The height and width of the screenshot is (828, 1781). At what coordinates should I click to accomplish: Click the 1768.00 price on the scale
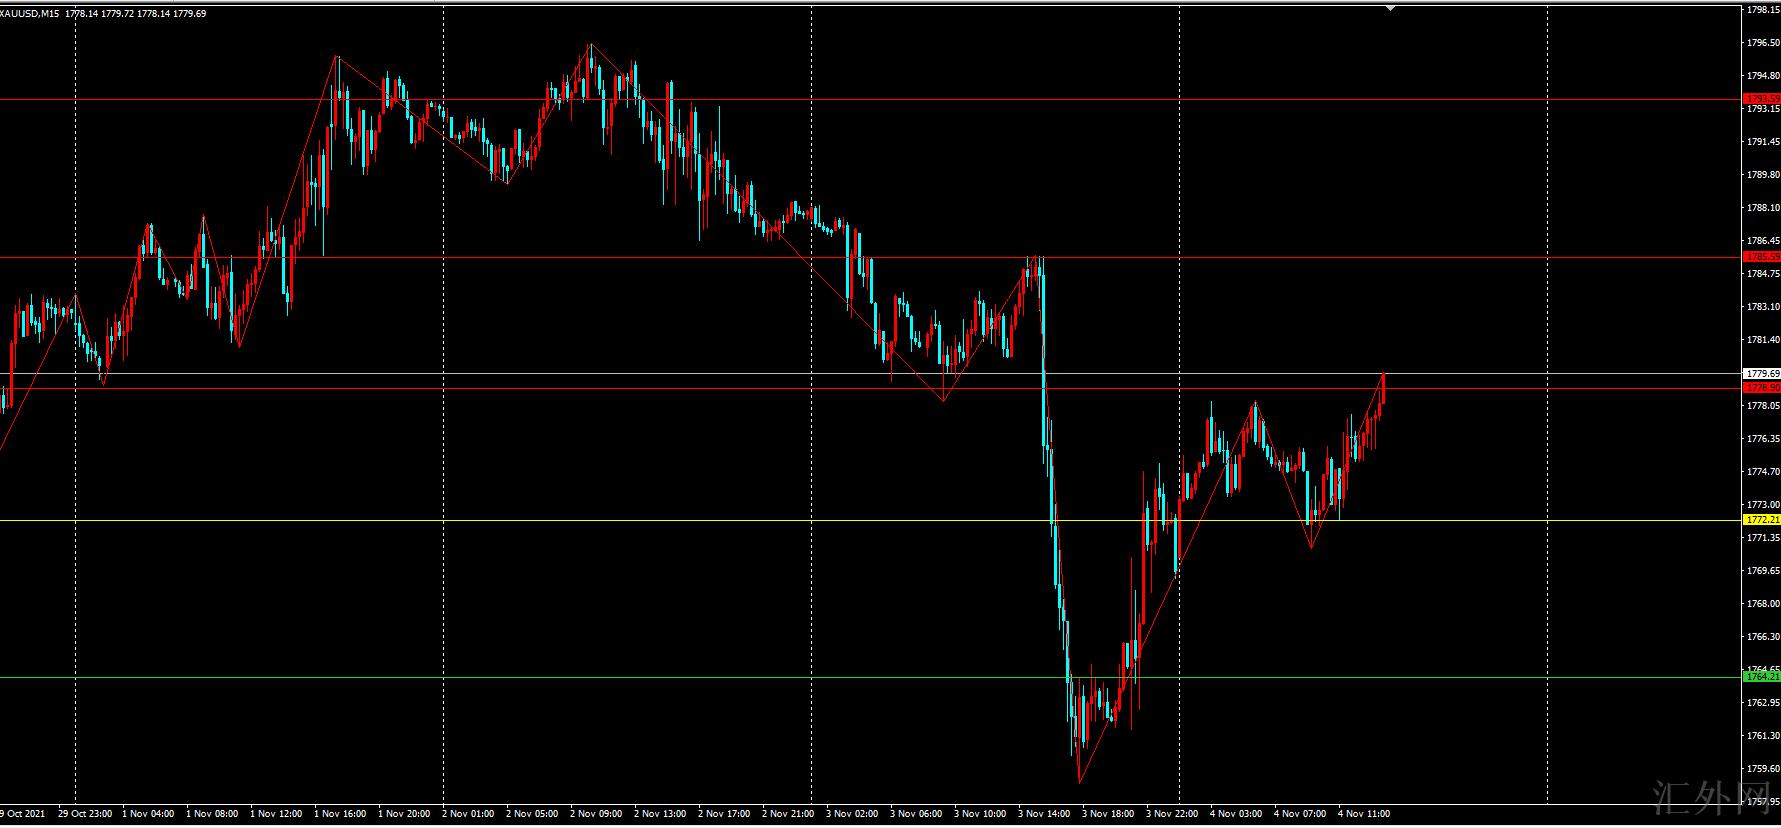1762,604
